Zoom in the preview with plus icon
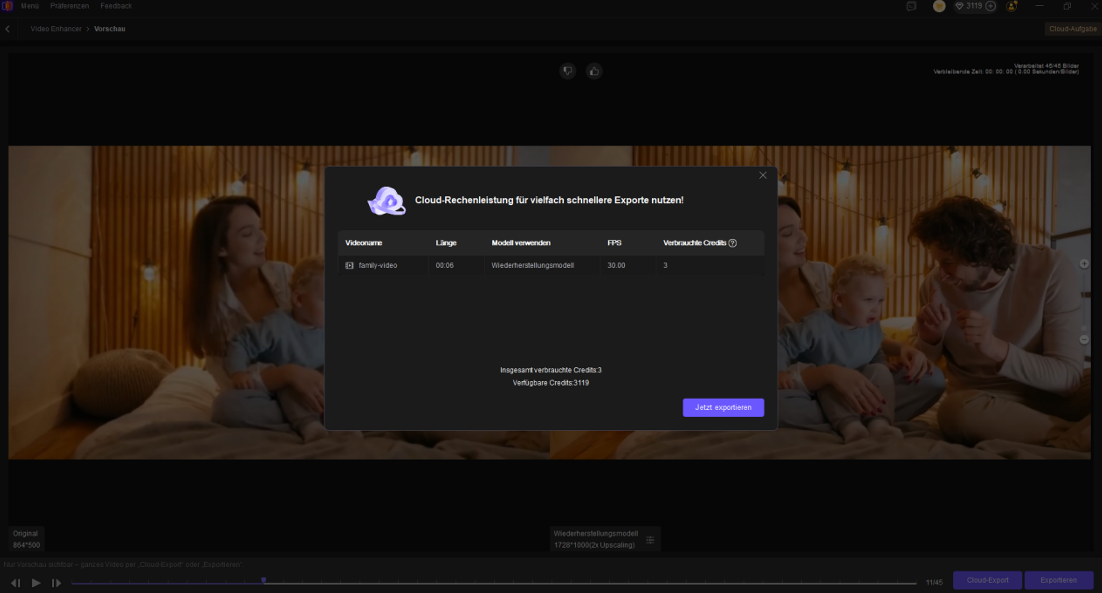 pos(1084,264)
